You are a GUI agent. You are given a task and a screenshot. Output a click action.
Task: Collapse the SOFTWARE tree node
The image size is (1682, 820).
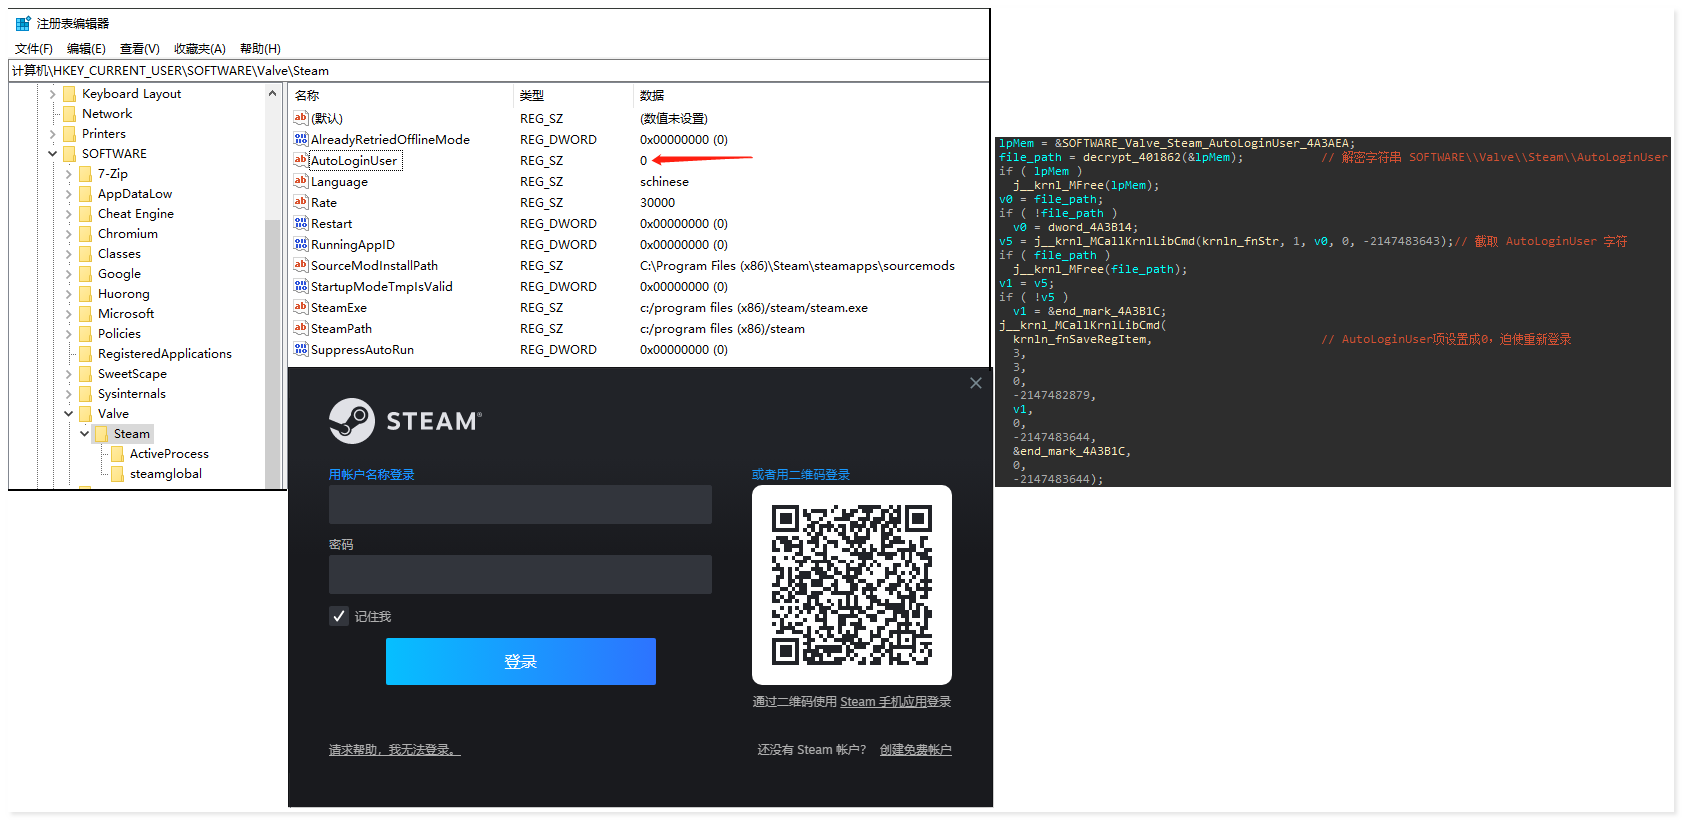[53, 153]
